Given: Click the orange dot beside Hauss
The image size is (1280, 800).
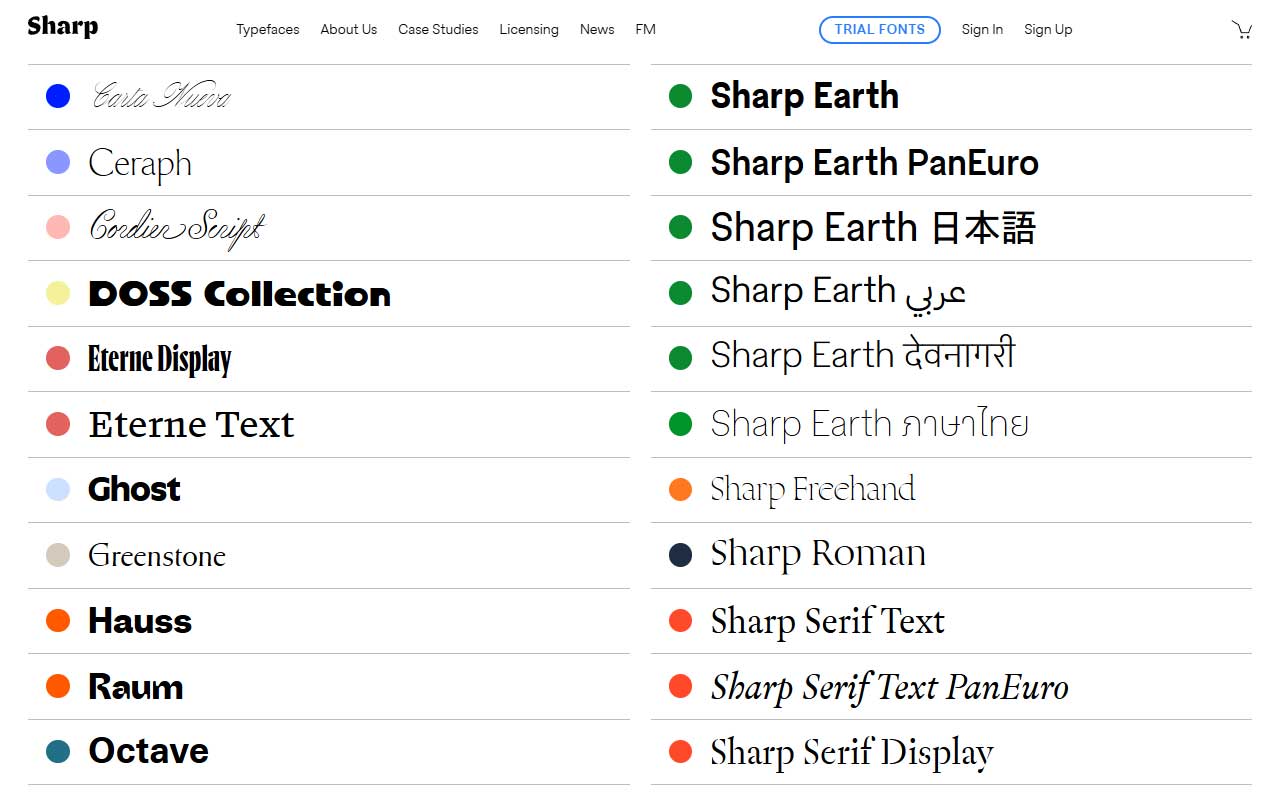Looking at the screenshot, I should 58,620.
